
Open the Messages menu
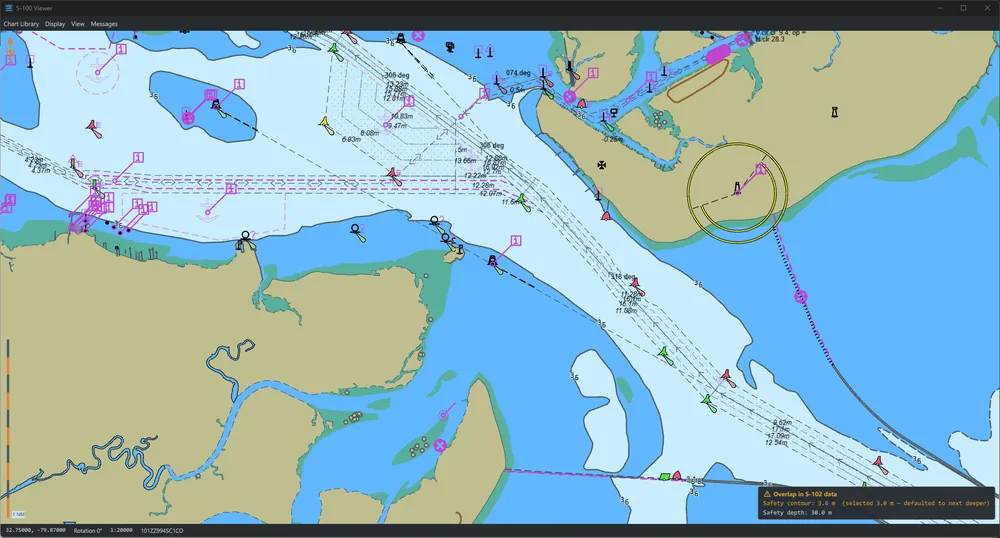(x=104, y=24)
